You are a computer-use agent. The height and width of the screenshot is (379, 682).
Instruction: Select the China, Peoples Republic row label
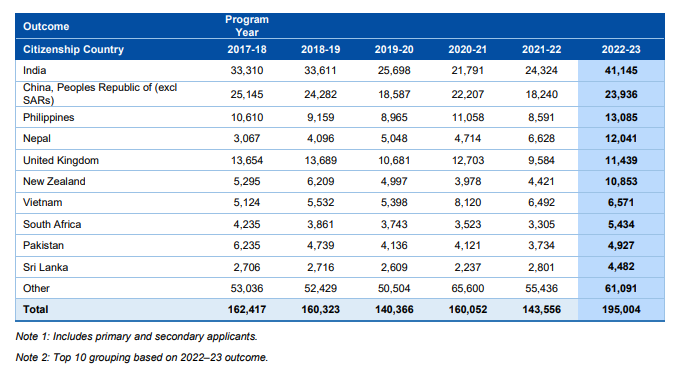100,94
